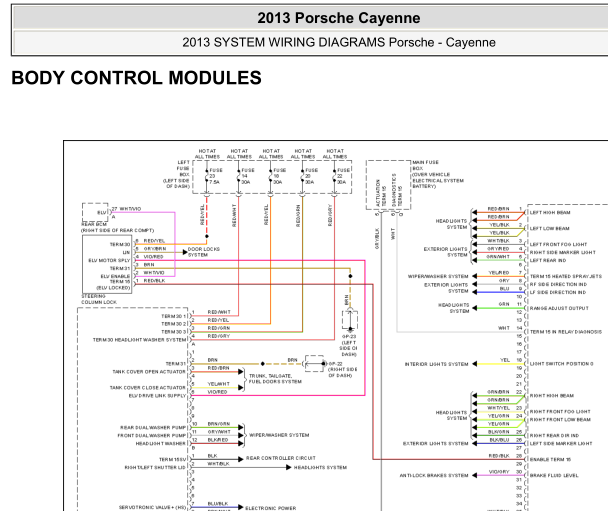Click the 'RIGHT FRONT LOW BEAM' label
Viewport: 608px width, 511px height.
tap(560, 420)
